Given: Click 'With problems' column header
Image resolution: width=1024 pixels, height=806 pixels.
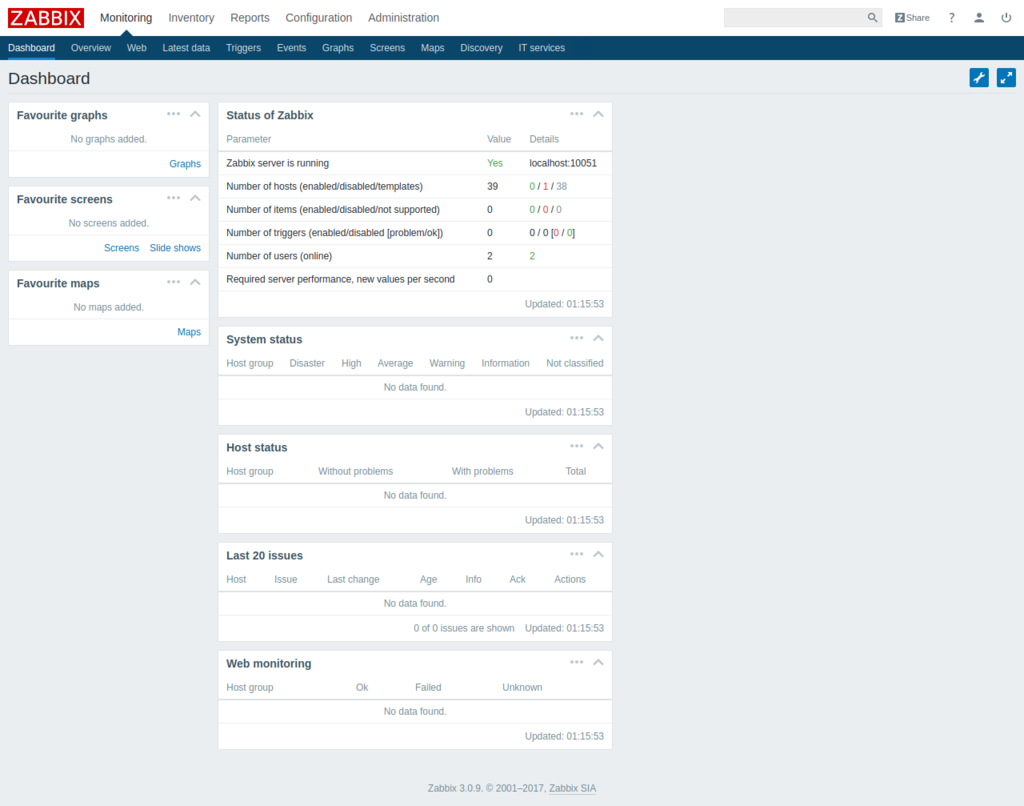Looking at the screenshot, I should pyautogui.click(x=482, y=471).
